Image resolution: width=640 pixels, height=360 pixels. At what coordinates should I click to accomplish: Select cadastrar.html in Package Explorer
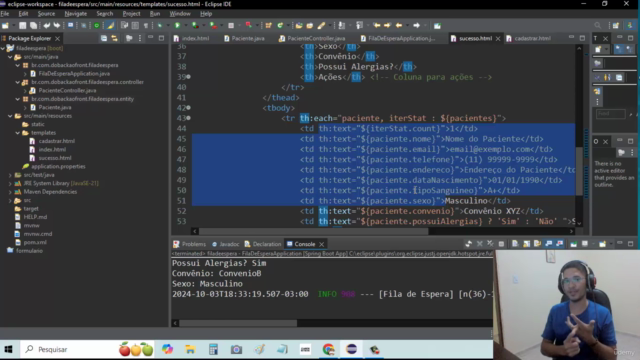tap(56, 141)
